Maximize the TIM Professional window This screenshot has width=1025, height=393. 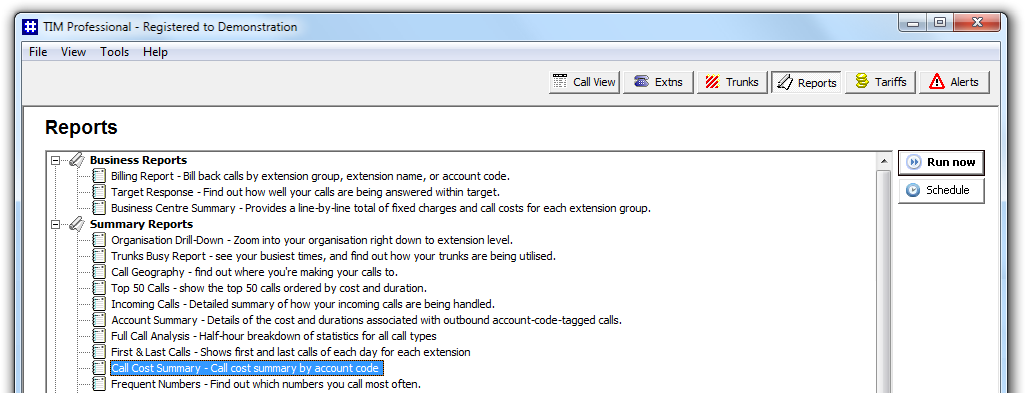pyautogui.click(x=940, y=24)
